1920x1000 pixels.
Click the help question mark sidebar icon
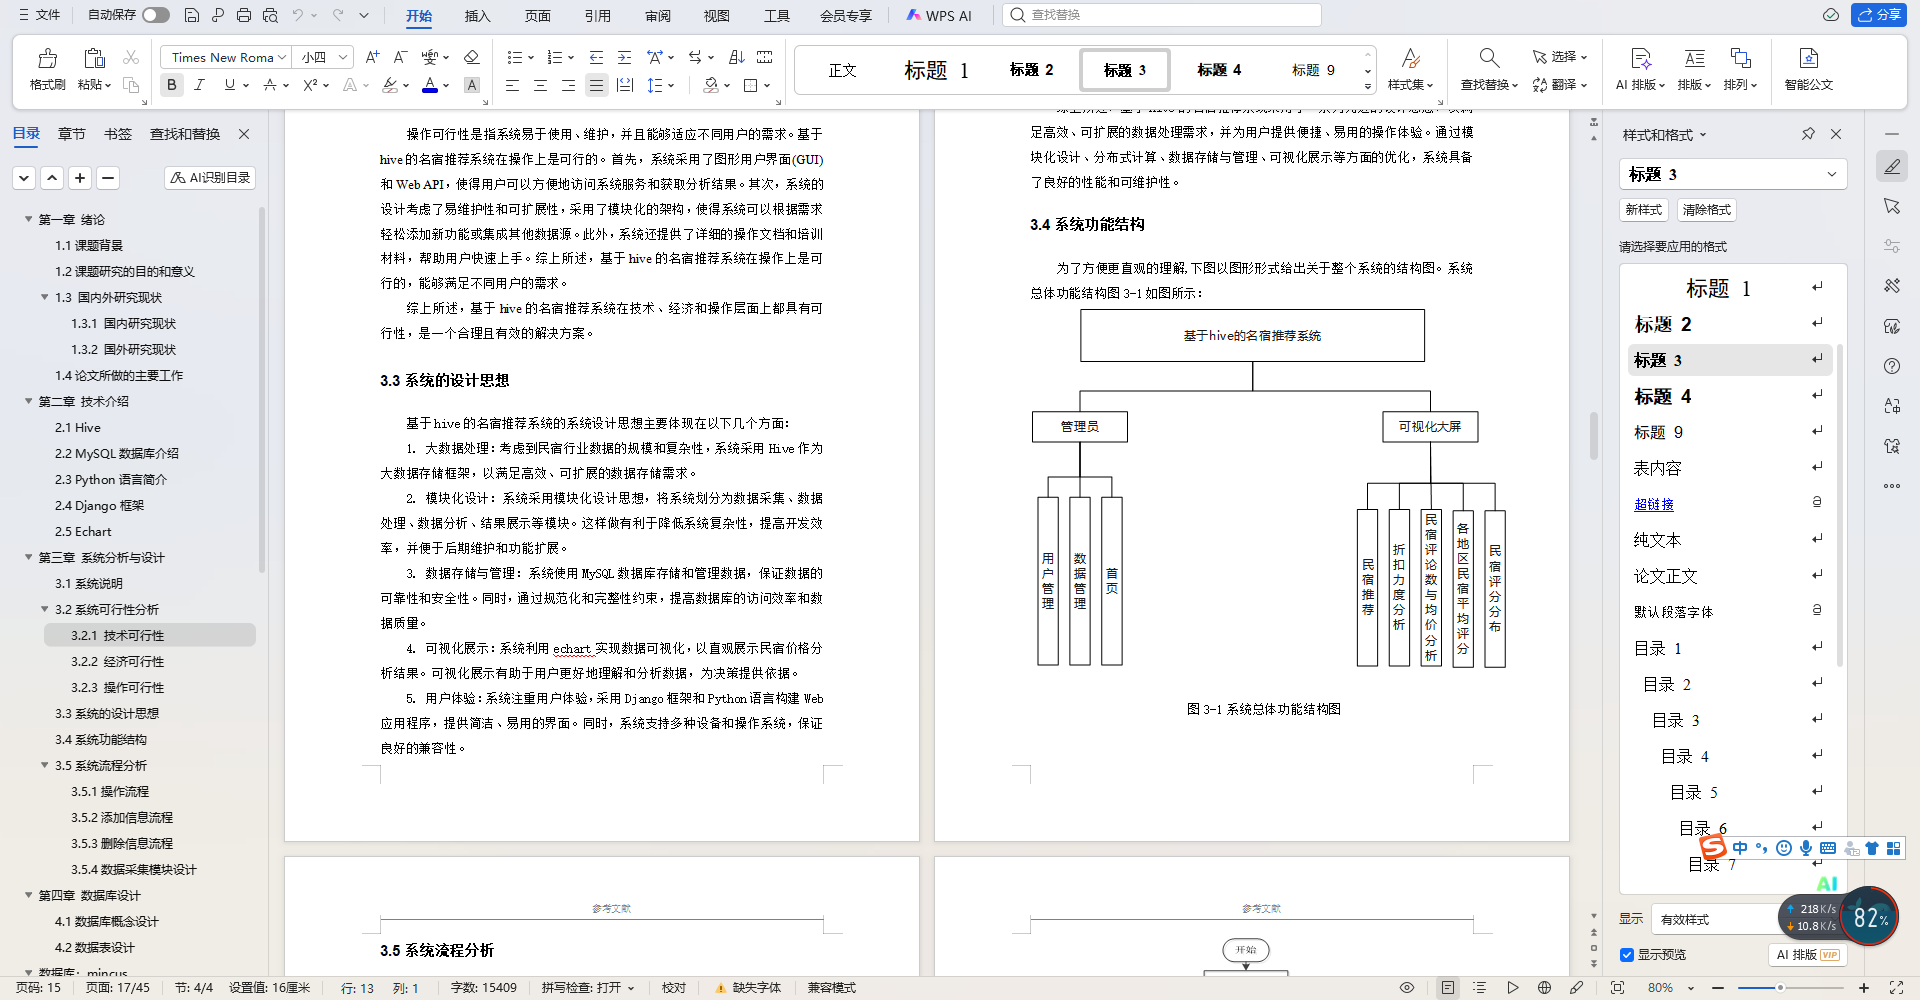[x=1892, y=366]
